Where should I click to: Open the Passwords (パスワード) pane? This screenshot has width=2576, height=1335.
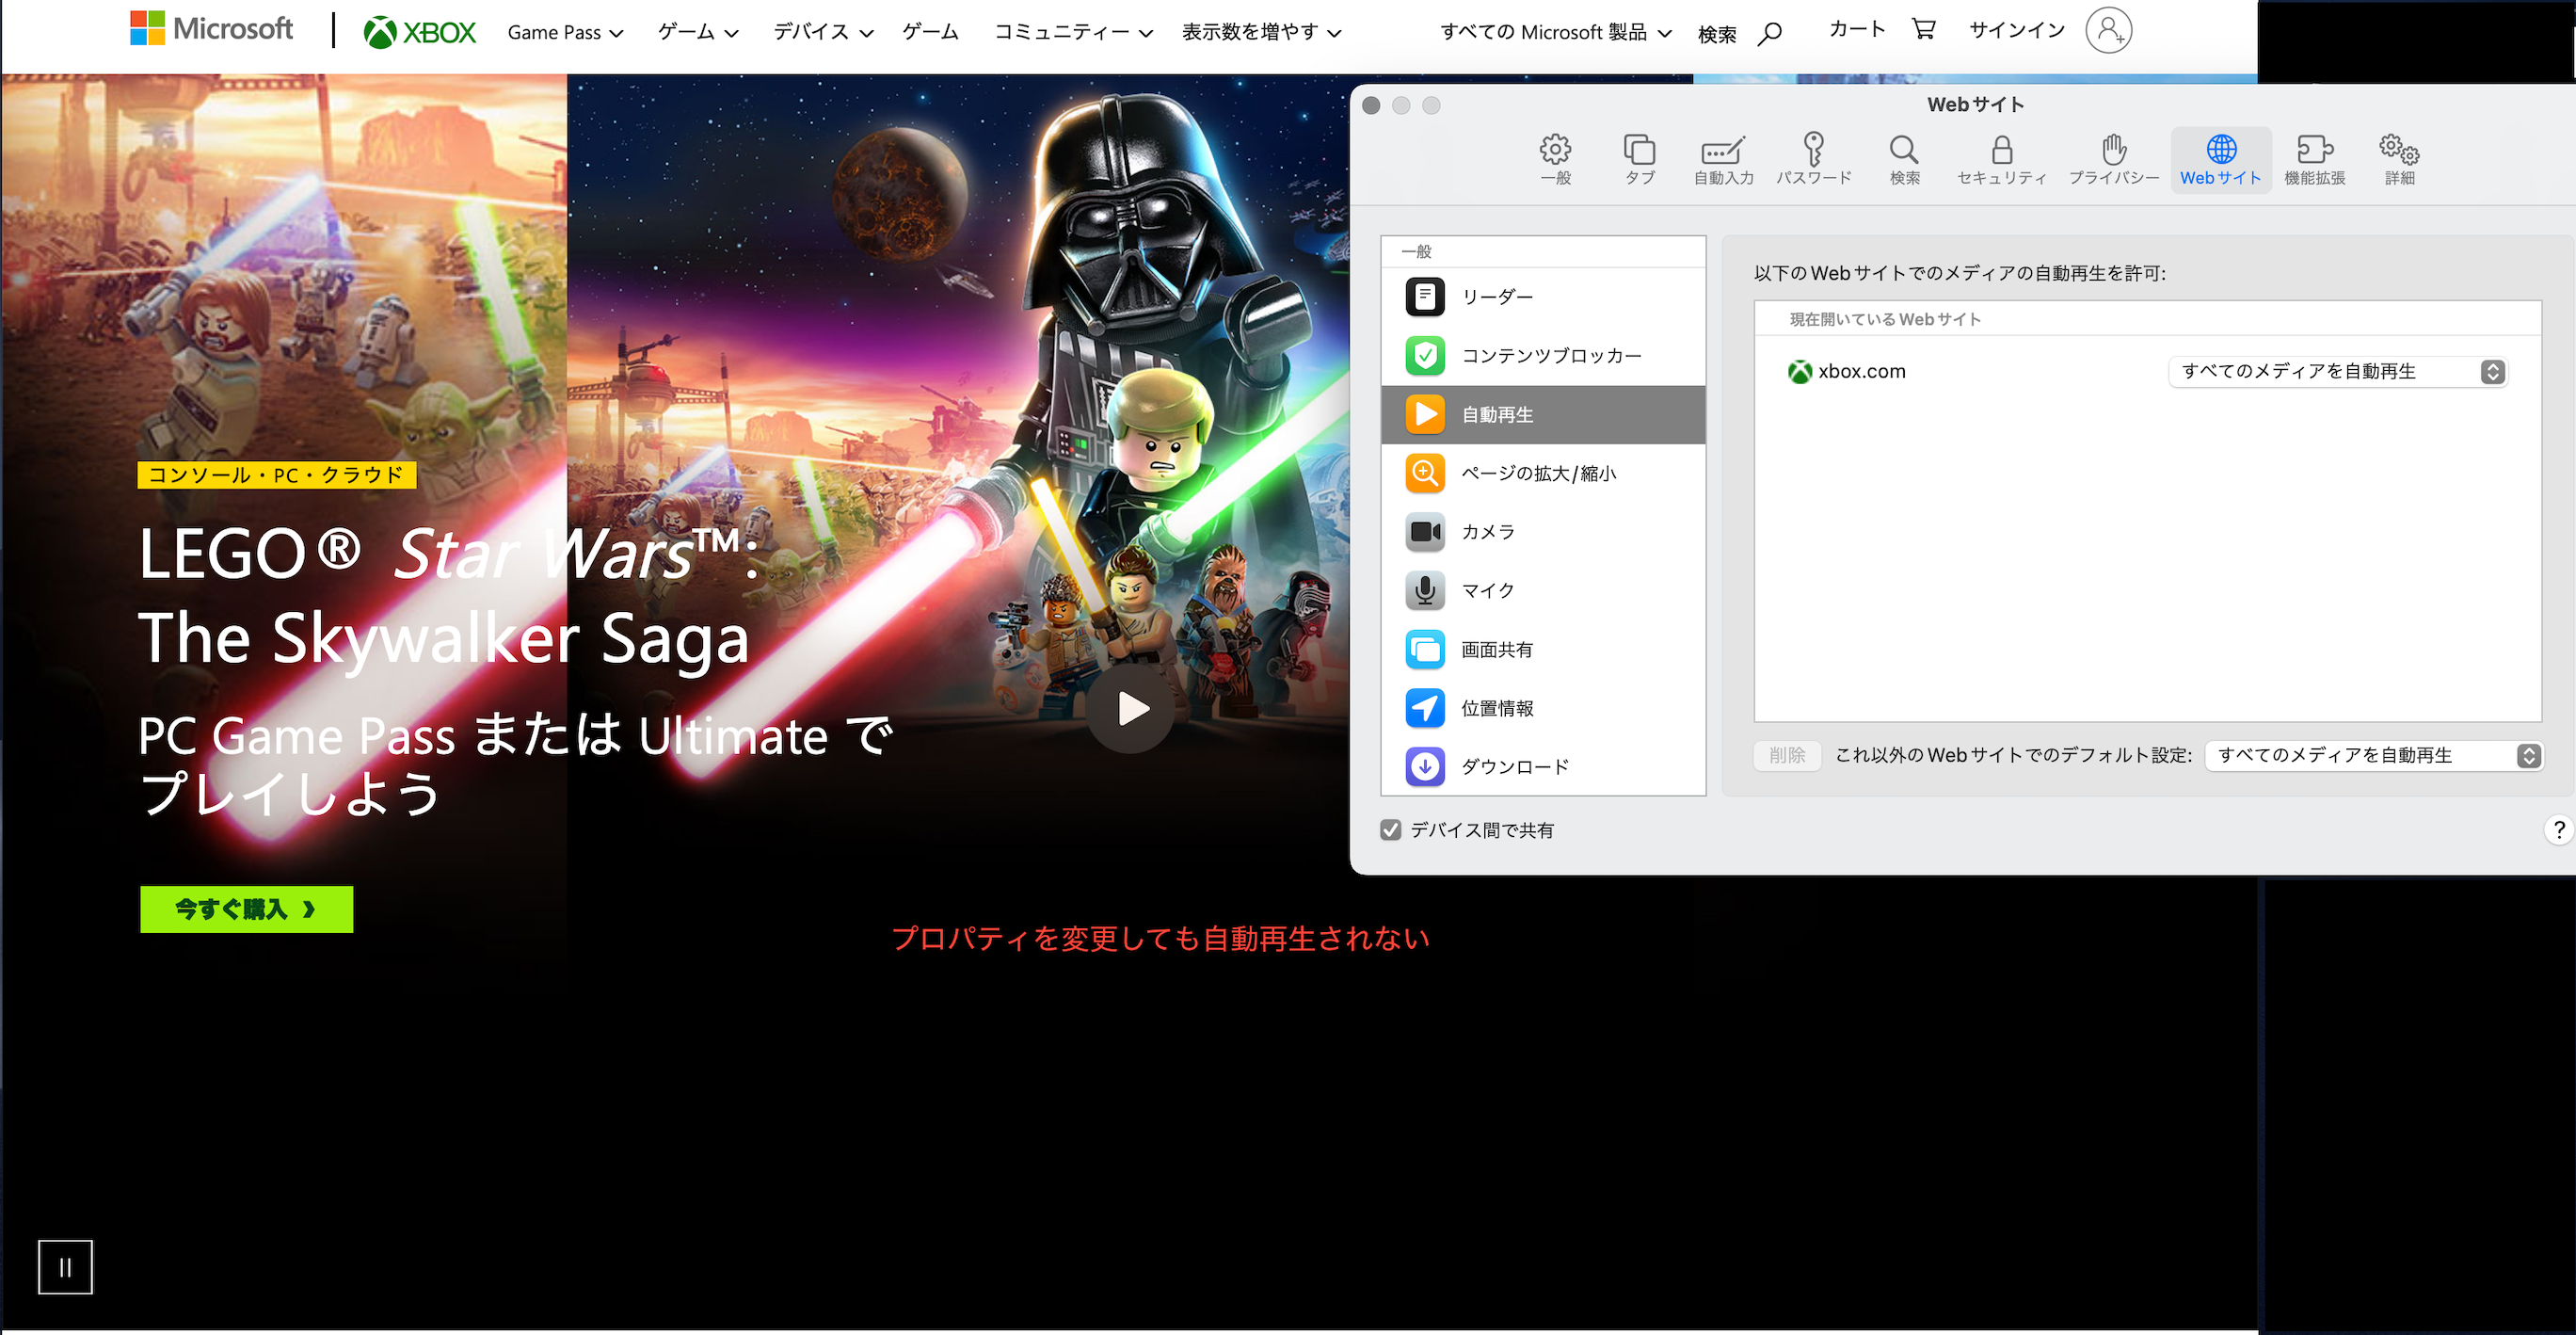(x=1813, y=159)
